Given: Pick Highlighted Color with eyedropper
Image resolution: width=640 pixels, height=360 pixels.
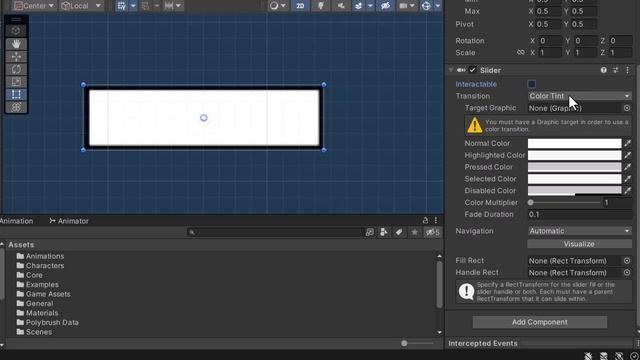Looking at the screenshot, I should click(x=627, y=155).
